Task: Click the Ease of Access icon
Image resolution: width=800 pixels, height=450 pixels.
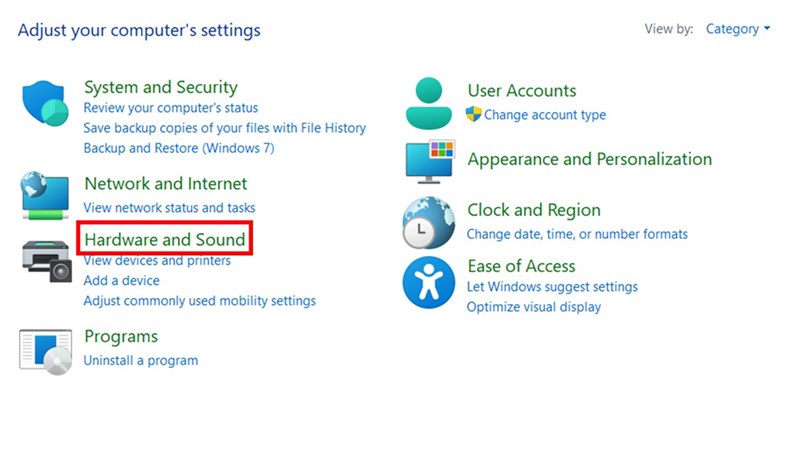Action: click(x=429, y=282)
